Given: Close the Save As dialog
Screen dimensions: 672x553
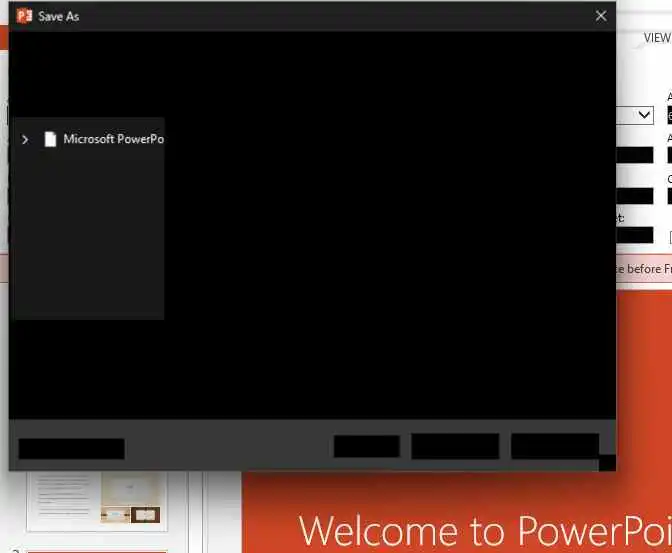Looking at the screenshot, I should coord(601,16).
